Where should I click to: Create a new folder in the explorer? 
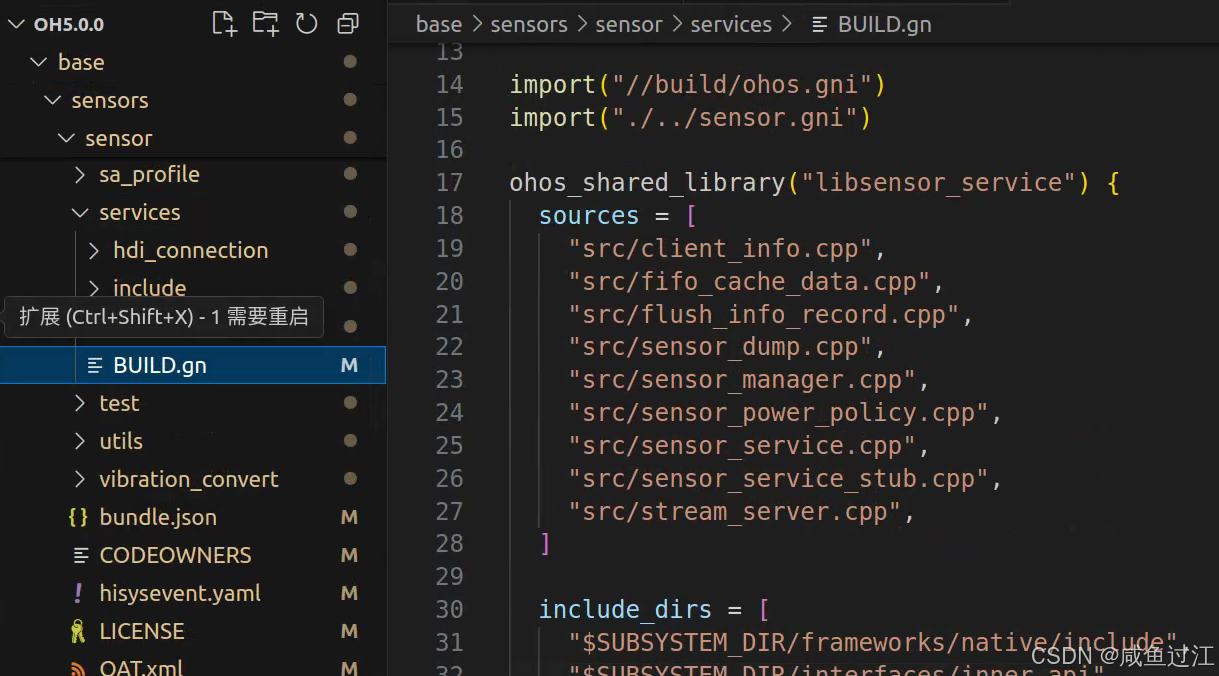[264, 23]
